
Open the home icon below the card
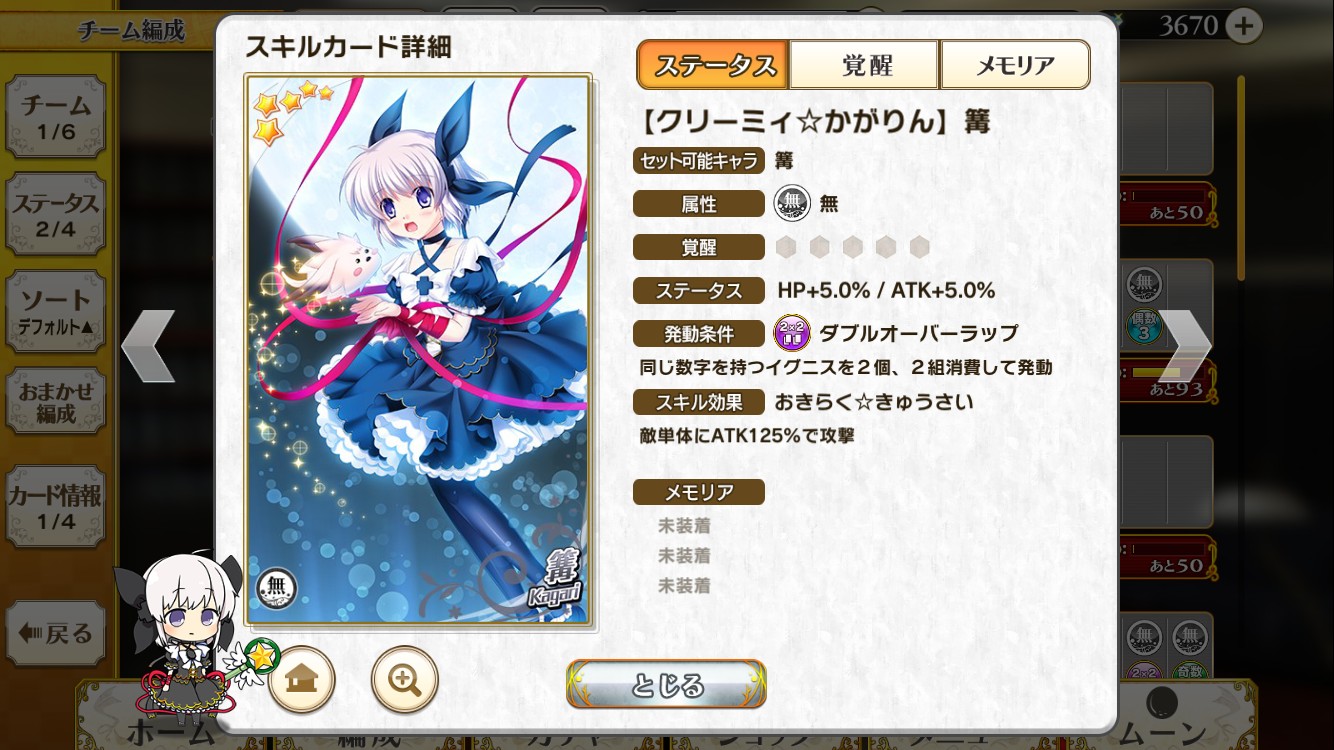tap(301, 680)
